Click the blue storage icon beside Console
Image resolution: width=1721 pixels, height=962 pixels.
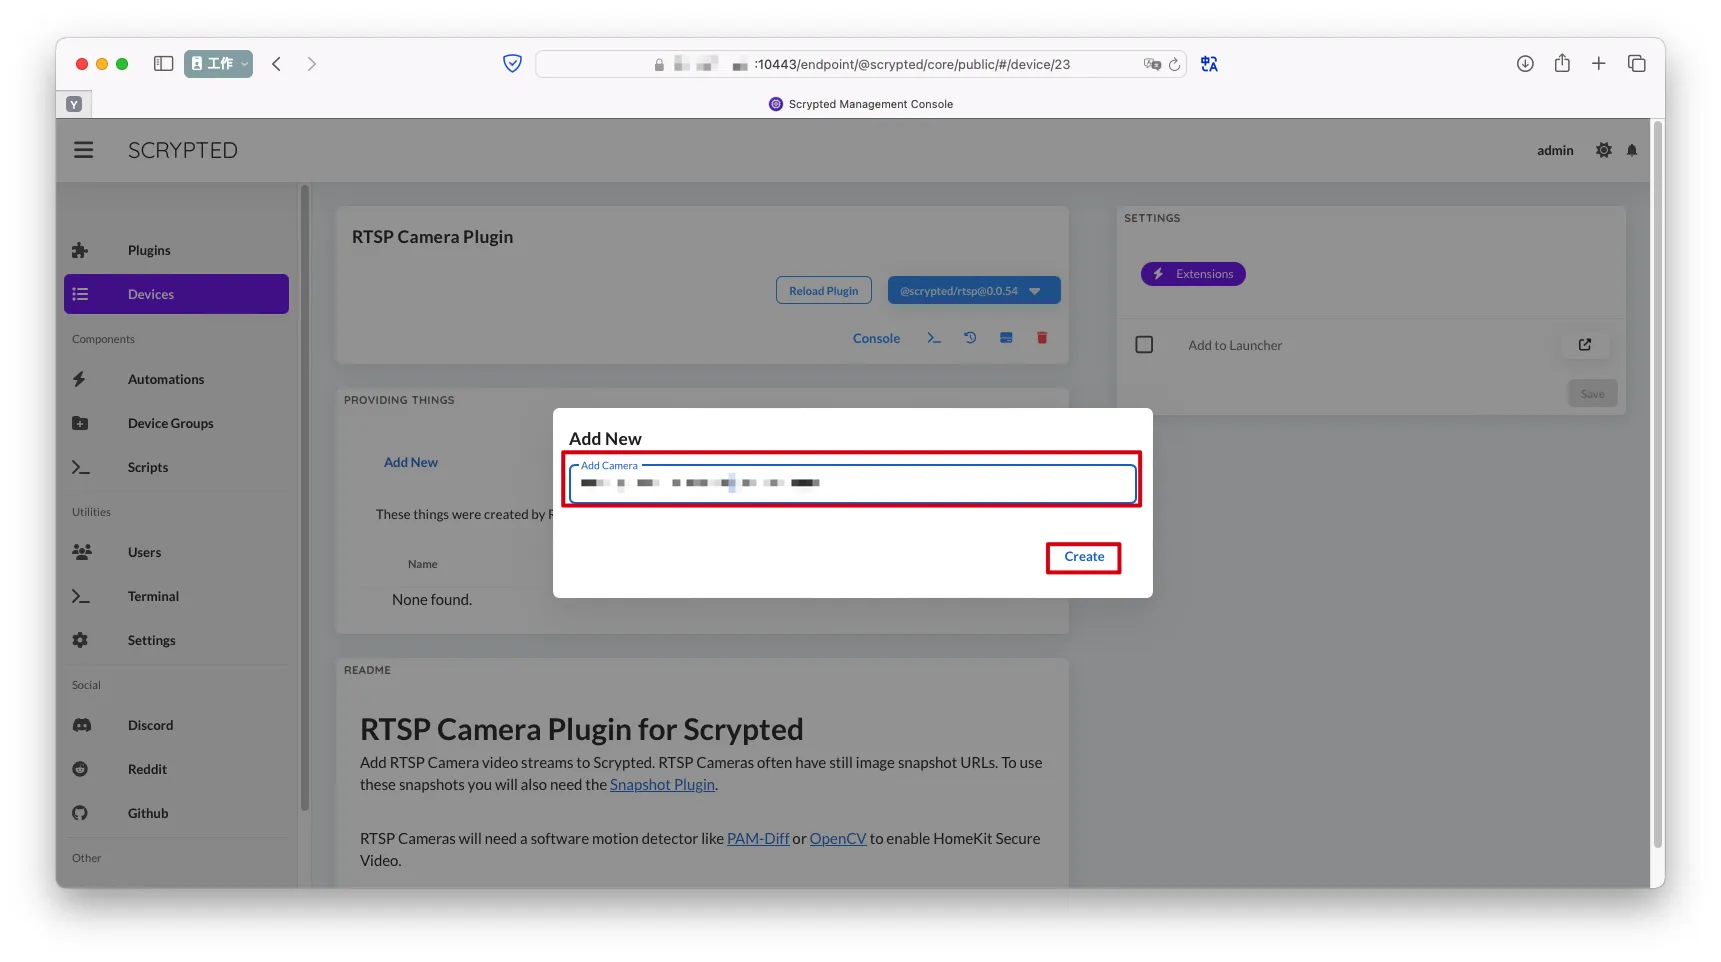pos(1006,338)
